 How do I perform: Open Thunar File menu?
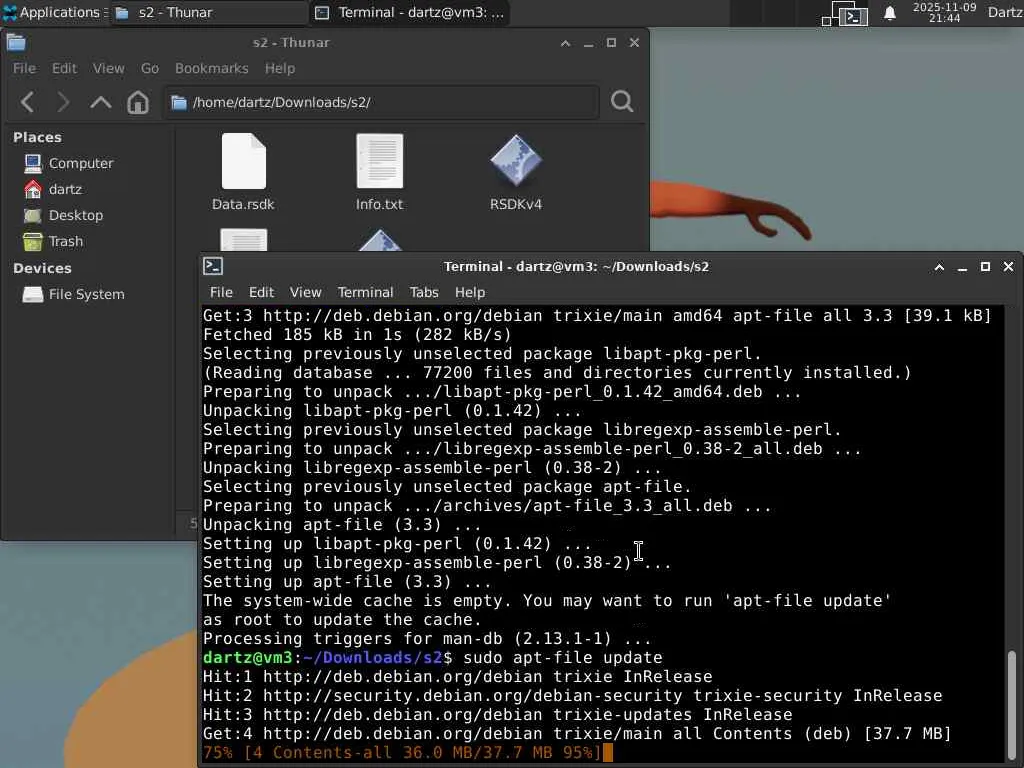[24, 68]
